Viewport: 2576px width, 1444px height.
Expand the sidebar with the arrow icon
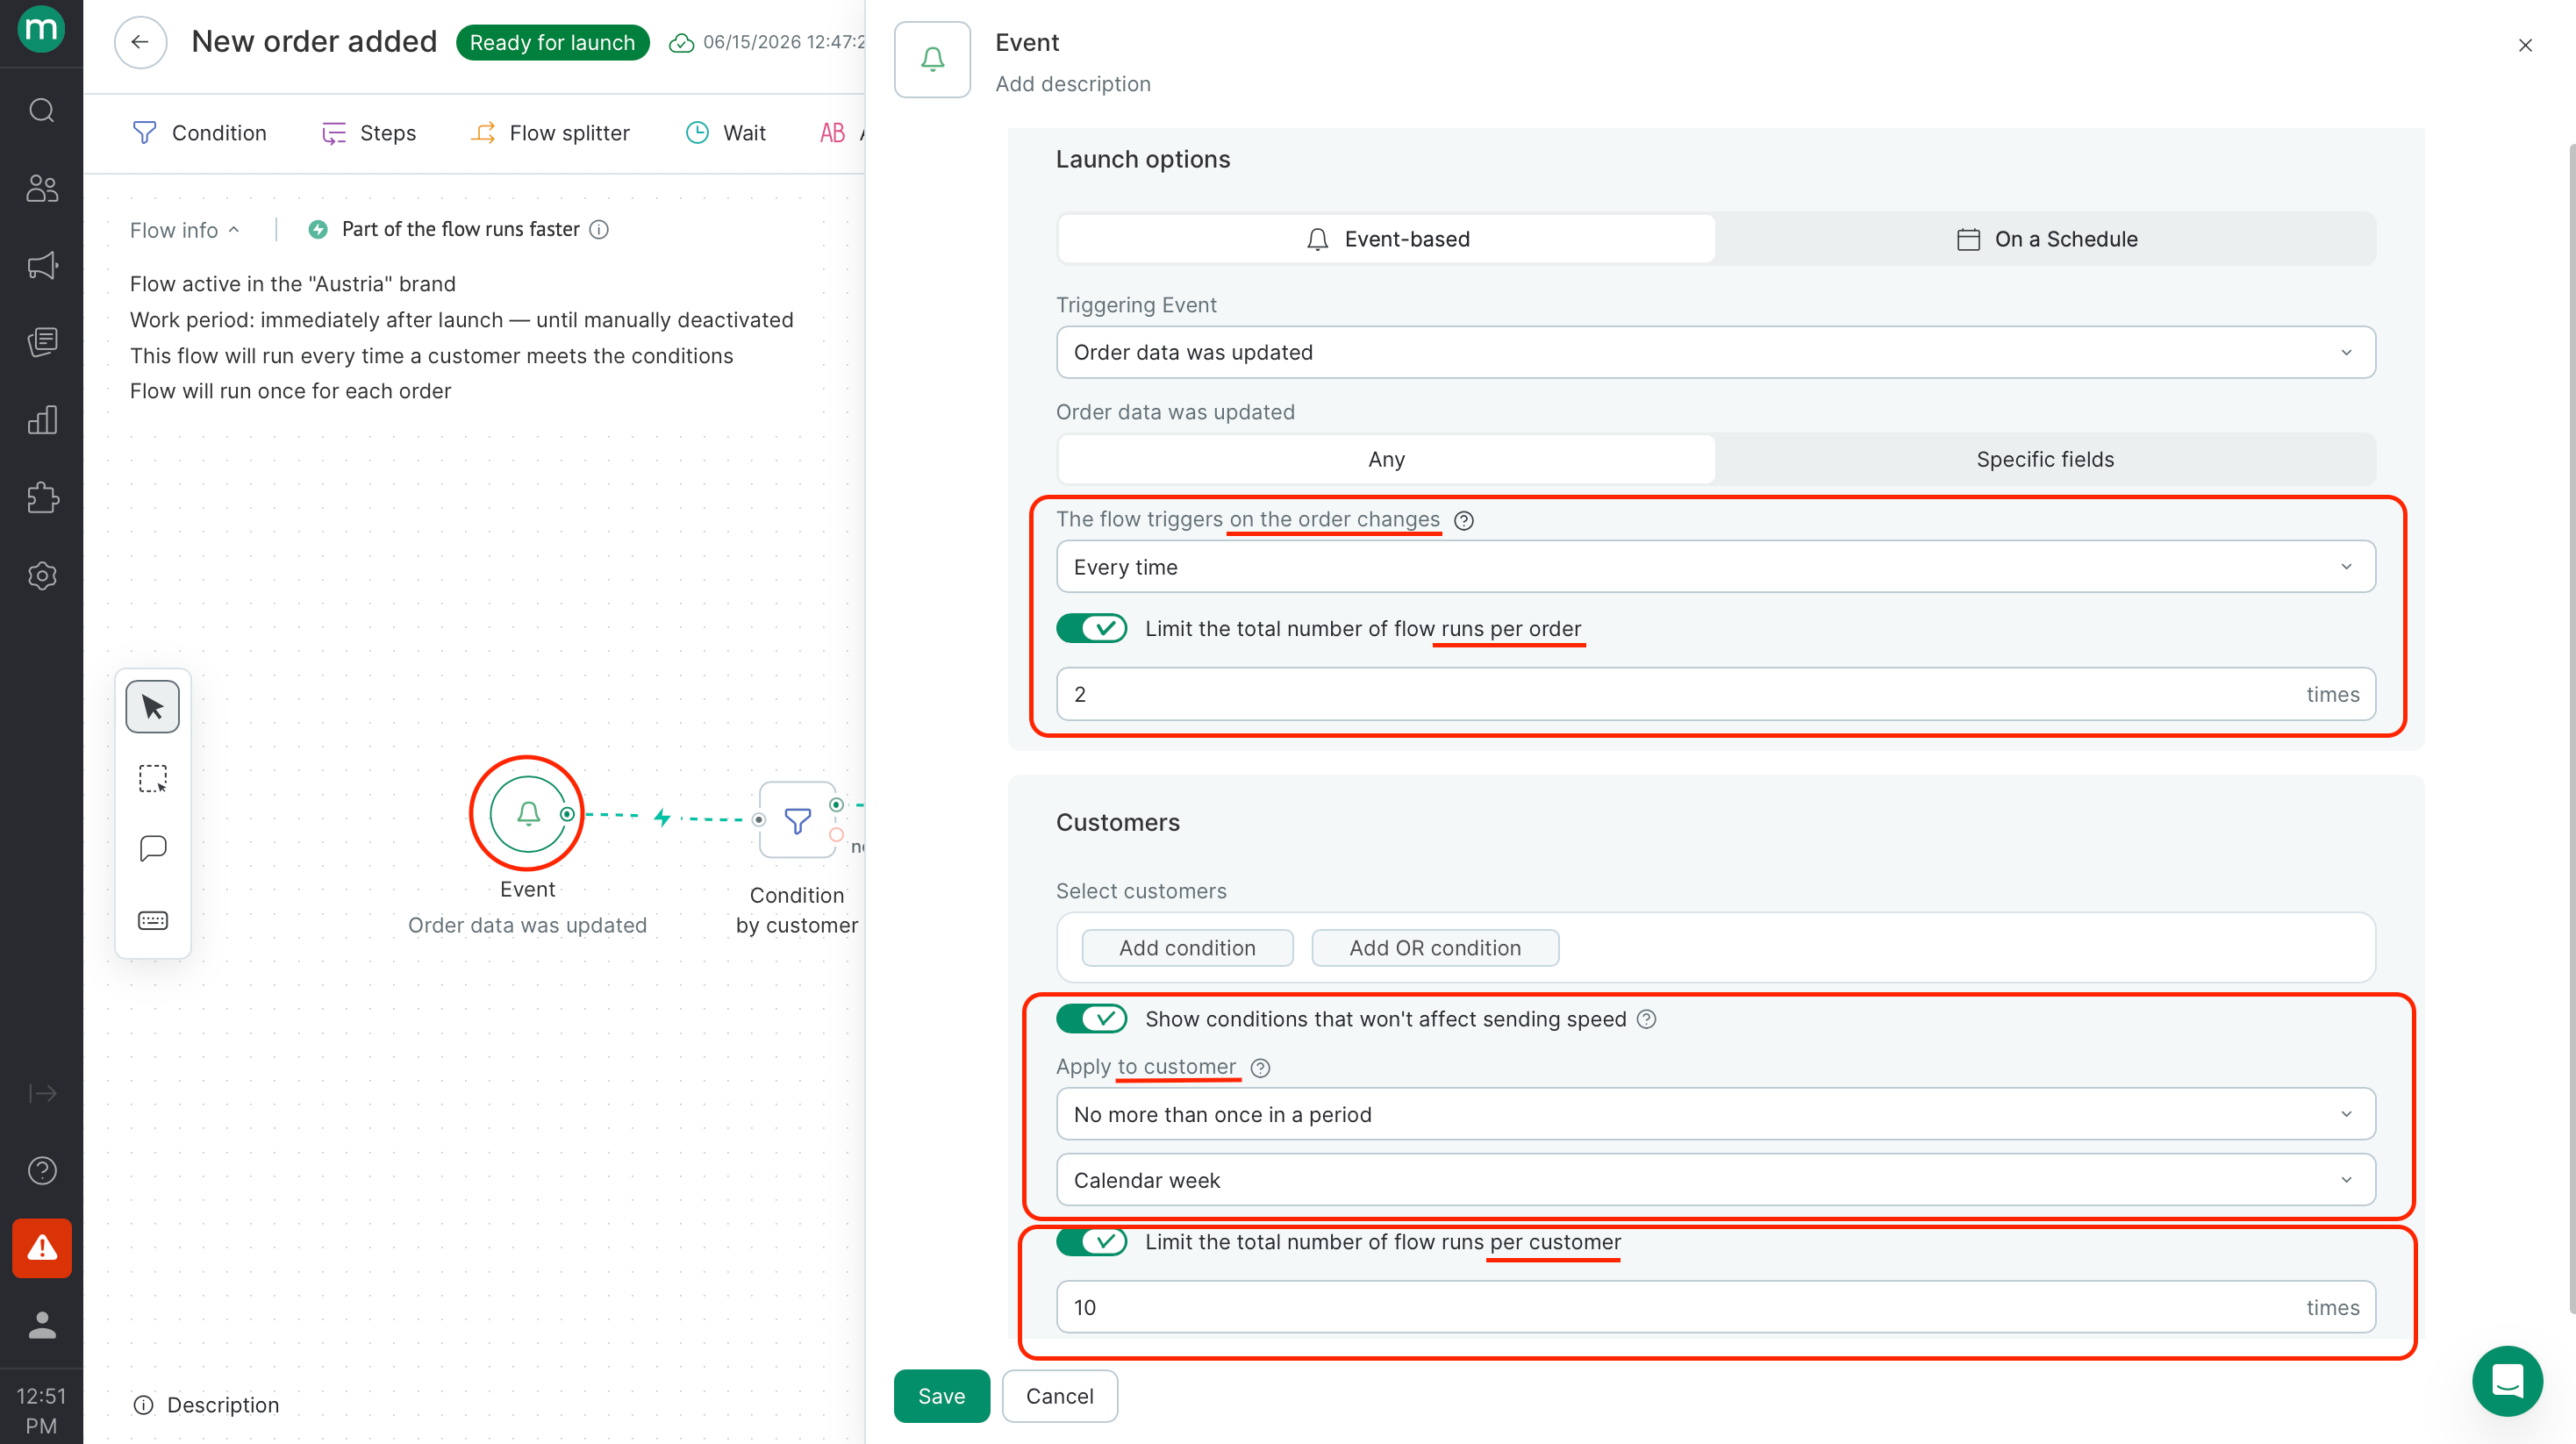pyautogui.click(x=41, y=1093)
